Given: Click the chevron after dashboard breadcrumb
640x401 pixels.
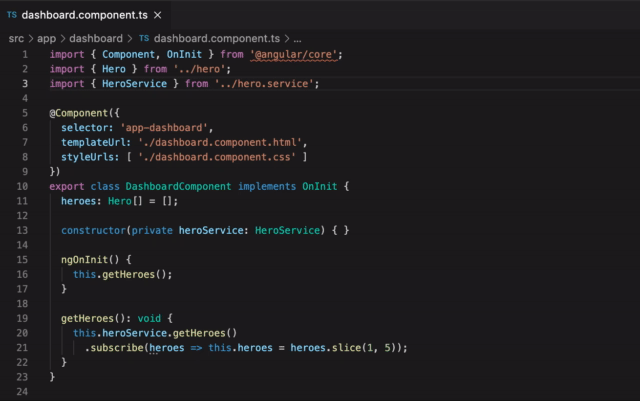Looking at the screenshot, I should pos(130,39).
